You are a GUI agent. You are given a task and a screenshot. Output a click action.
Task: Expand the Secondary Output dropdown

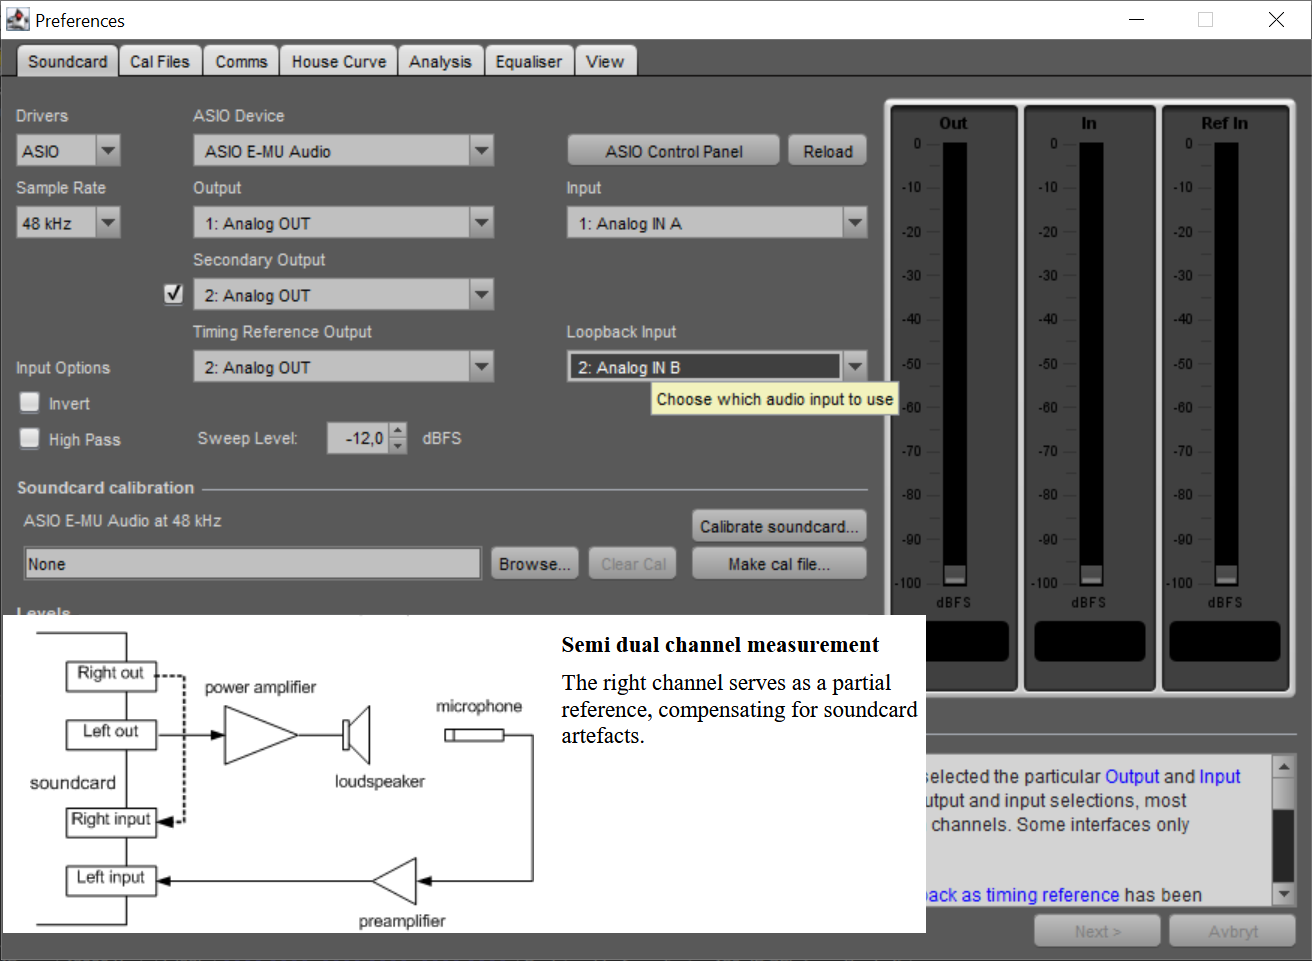[481, 295]
